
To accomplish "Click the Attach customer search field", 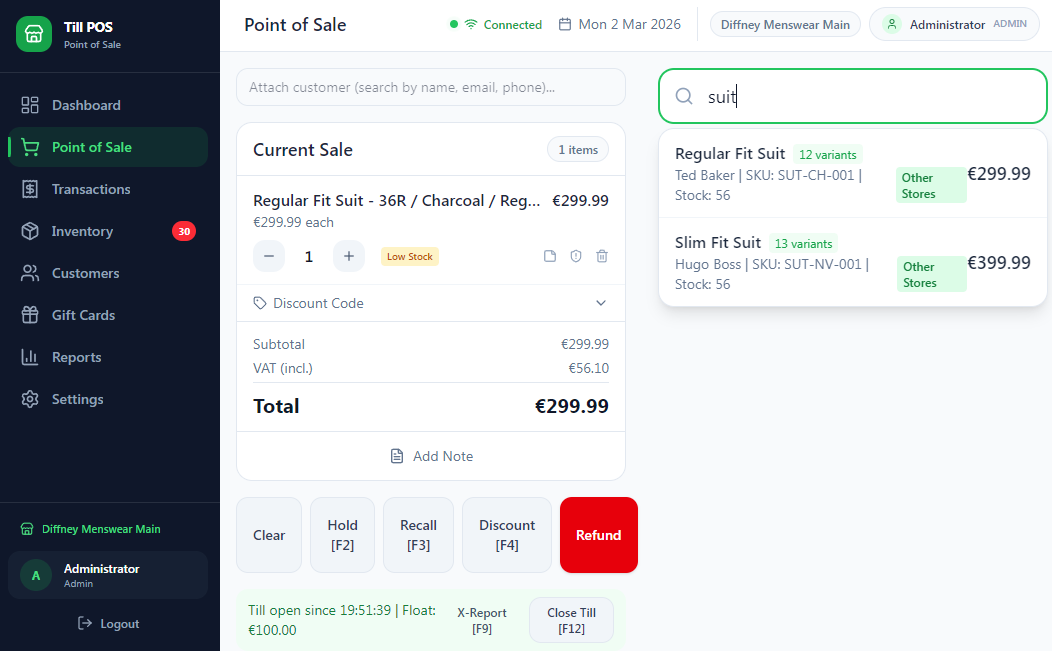I will [430, 87].
